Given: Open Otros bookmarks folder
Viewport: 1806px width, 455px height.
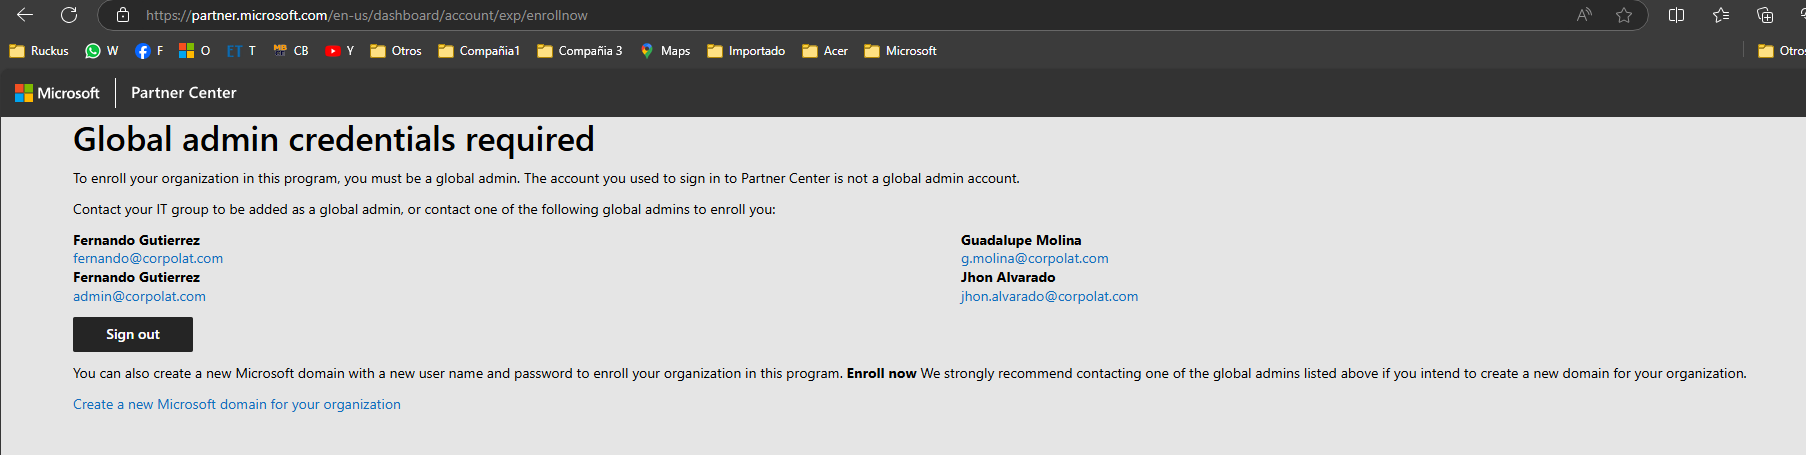Looking at the screenshot, I should click(396, 51).
